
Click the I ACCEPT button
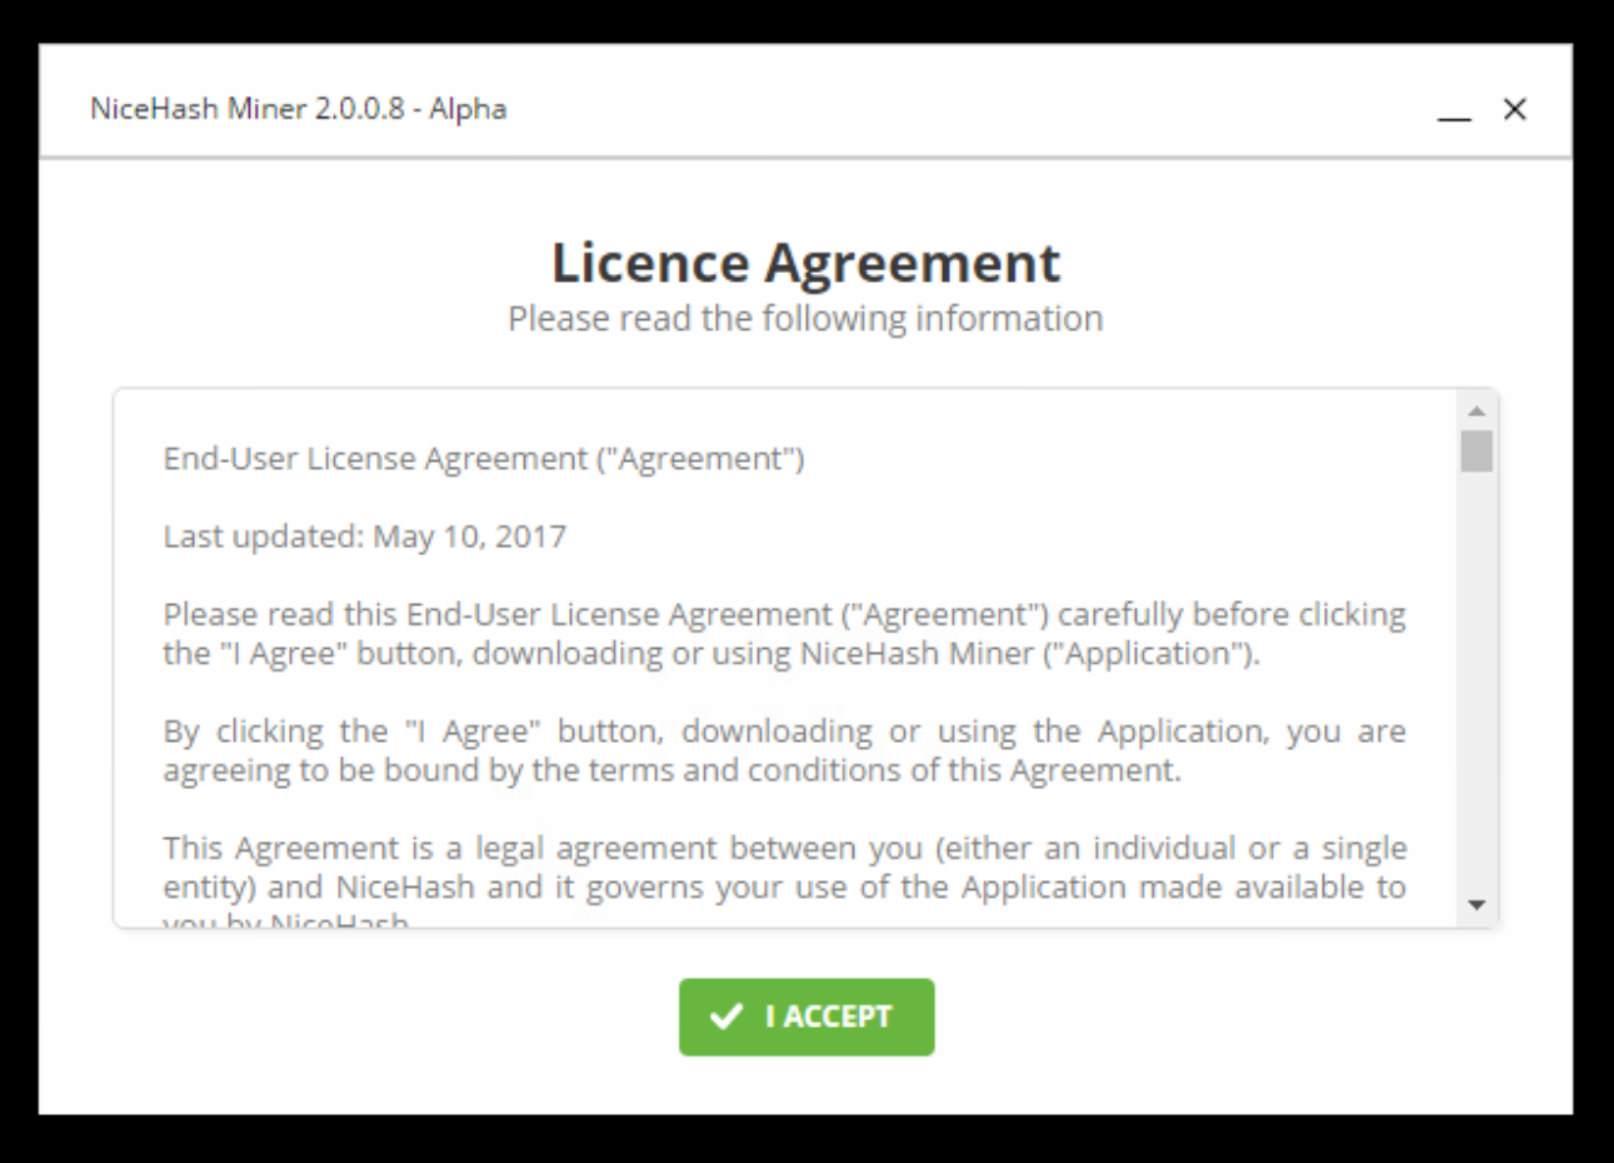tap(806, 1016)
